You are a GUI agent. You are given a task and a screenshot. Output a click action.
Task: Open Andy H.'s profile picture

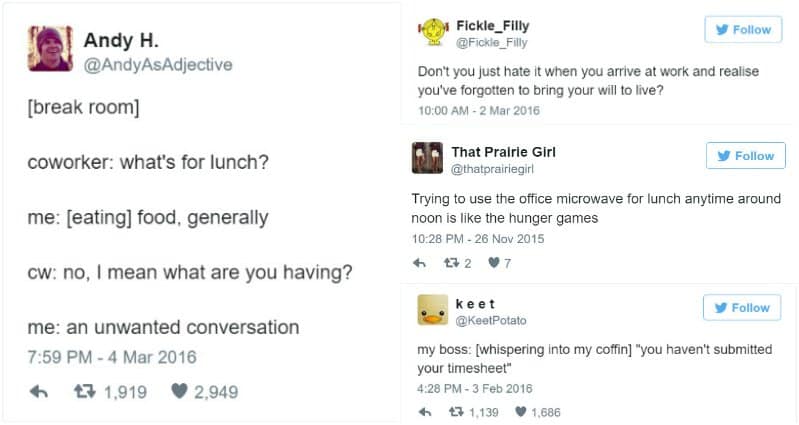[49, 49]
